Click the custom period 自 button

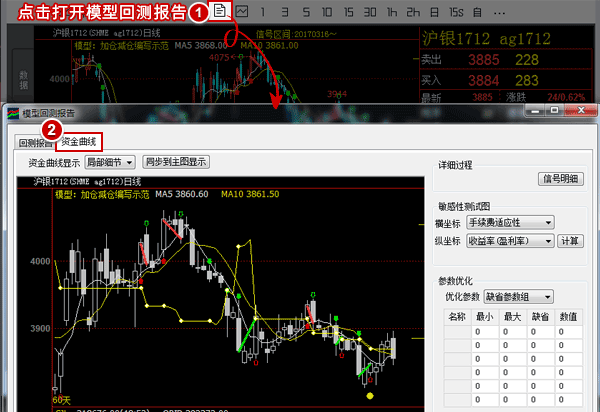(x=477, y=12)
